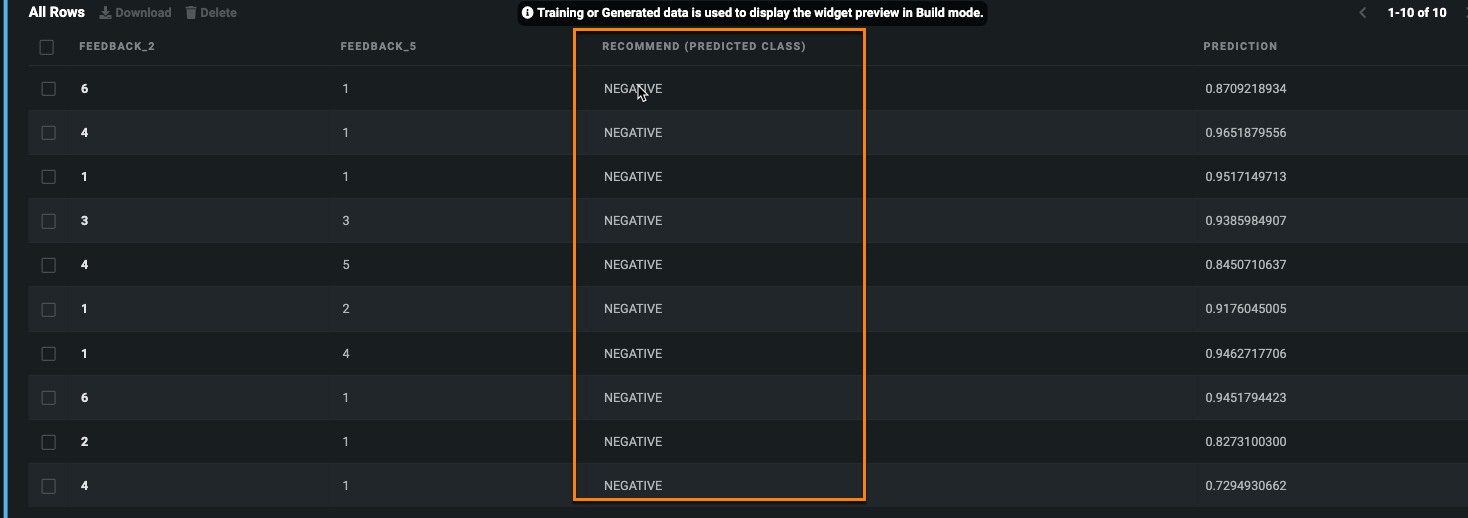
Task: Sort by FEEDBACK_5 column header
Action: pos(377,47)
